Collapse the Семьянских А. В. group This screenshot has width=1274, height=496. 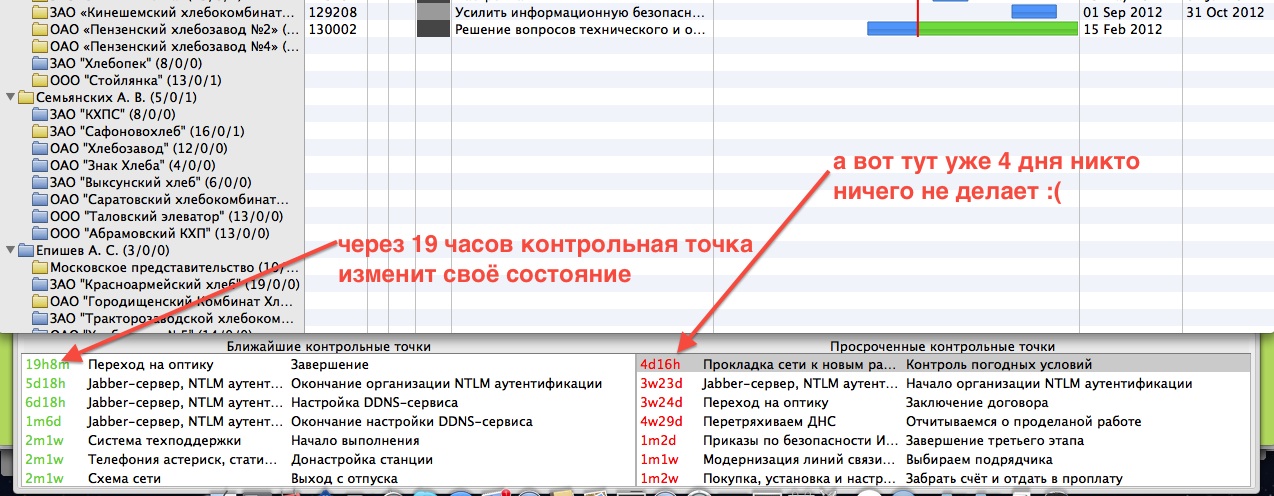pos(10,97)
